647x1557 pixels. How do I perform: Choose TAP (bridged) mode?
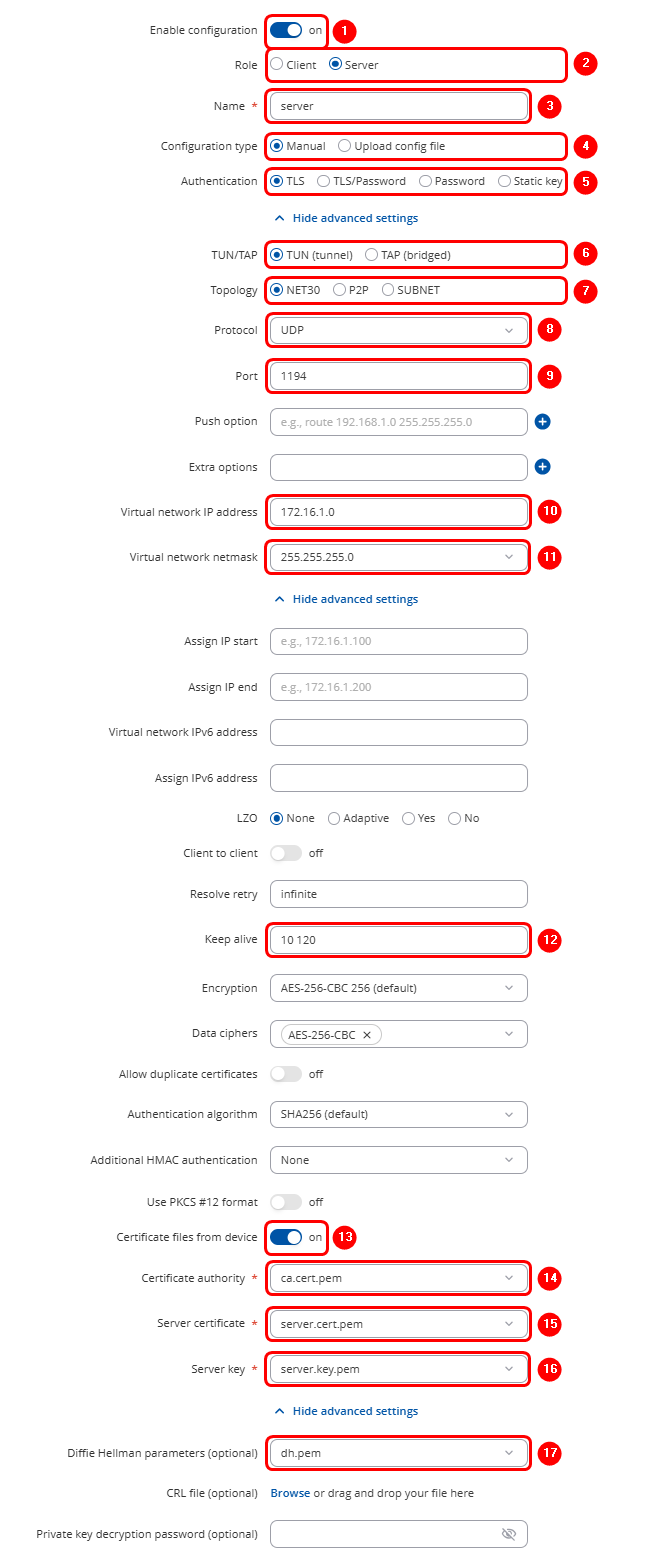(x=372, y=255)
